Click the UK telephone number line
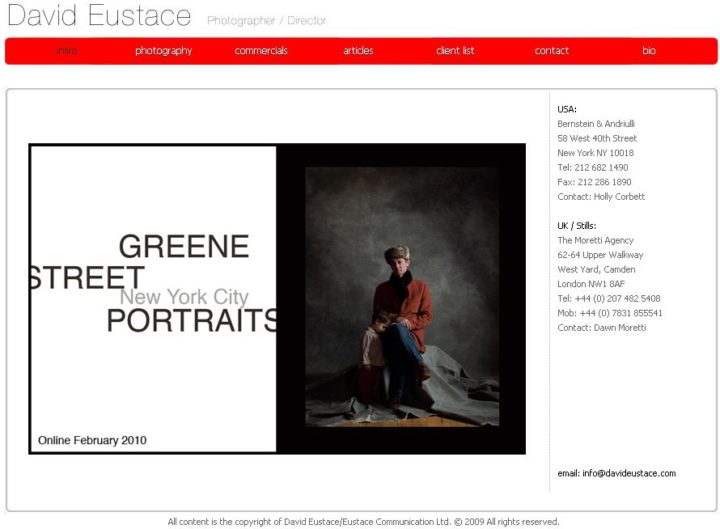The width and height of the screenshot is (720, 529). coord(609,298)
